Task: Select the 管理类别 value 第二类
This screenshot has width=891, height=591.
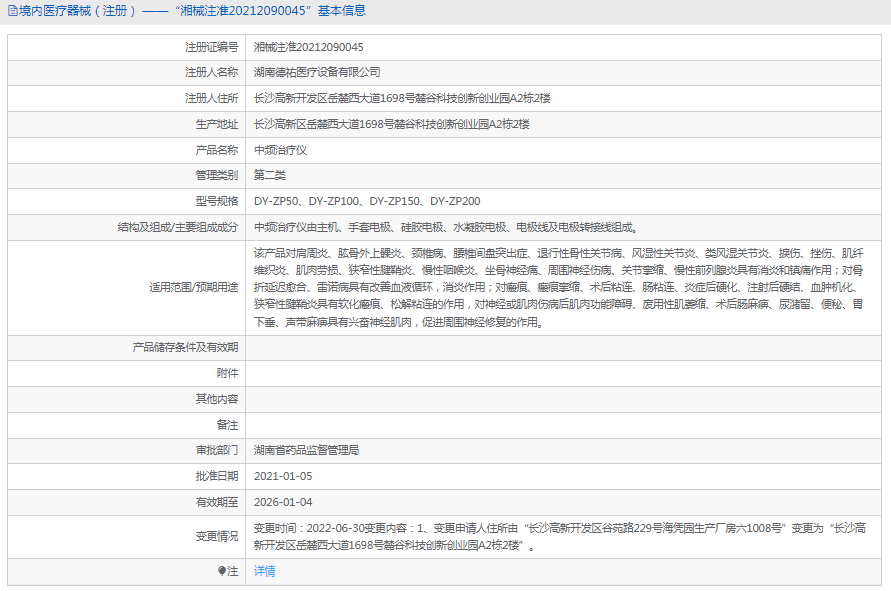Action: point(269,175)
